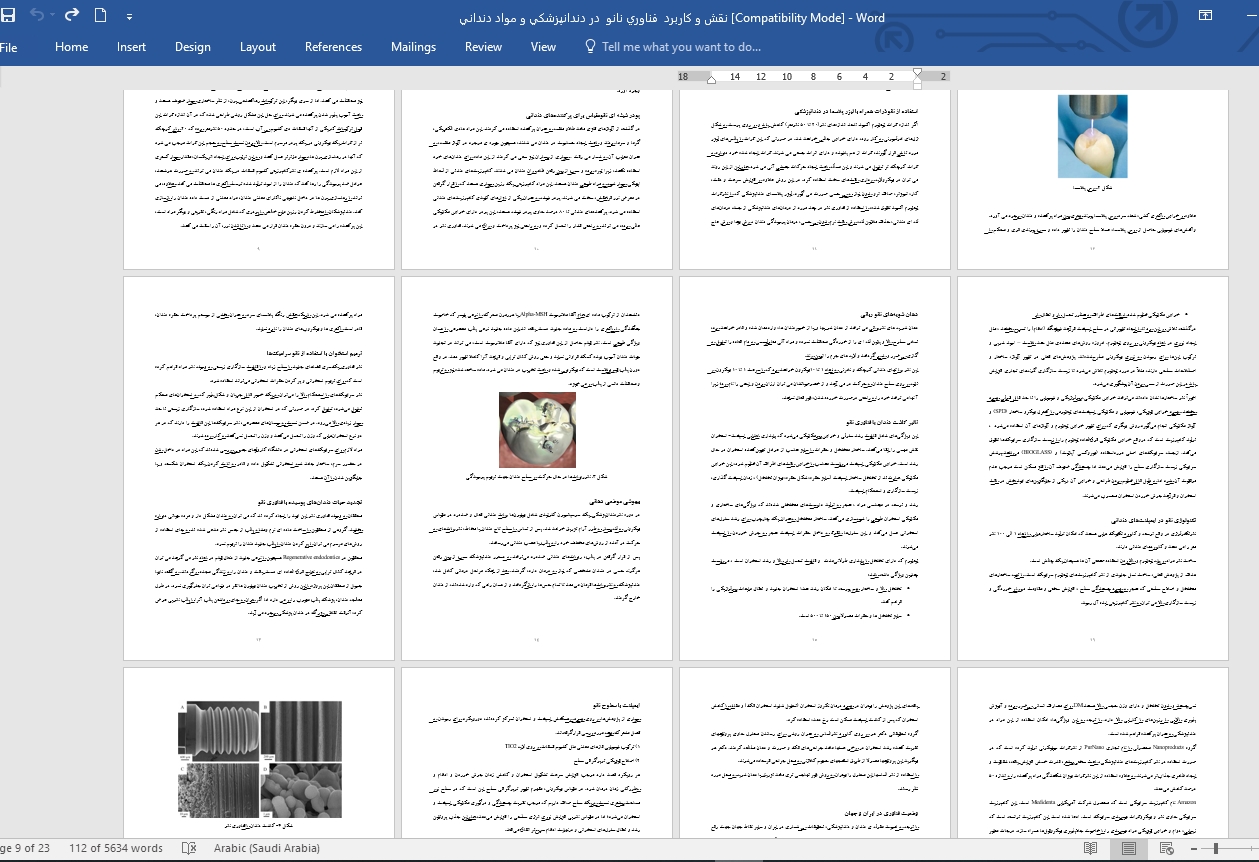Switch to the Review tab
This screenshot has width=1259, height=862.
coord(483,47)
